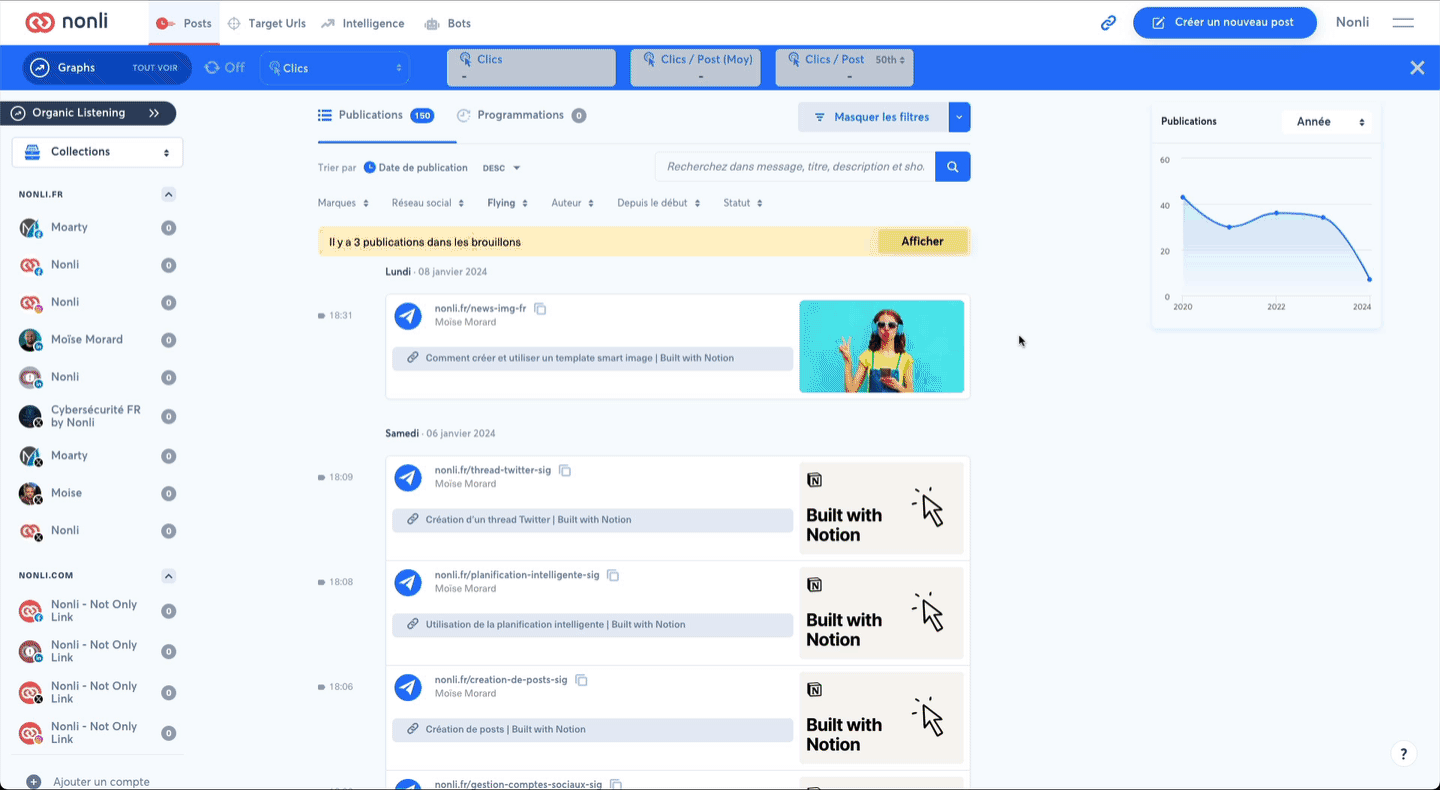
Task: Open the nonli.fr/thread-twitter-sig link text
Action: (493, 470)
